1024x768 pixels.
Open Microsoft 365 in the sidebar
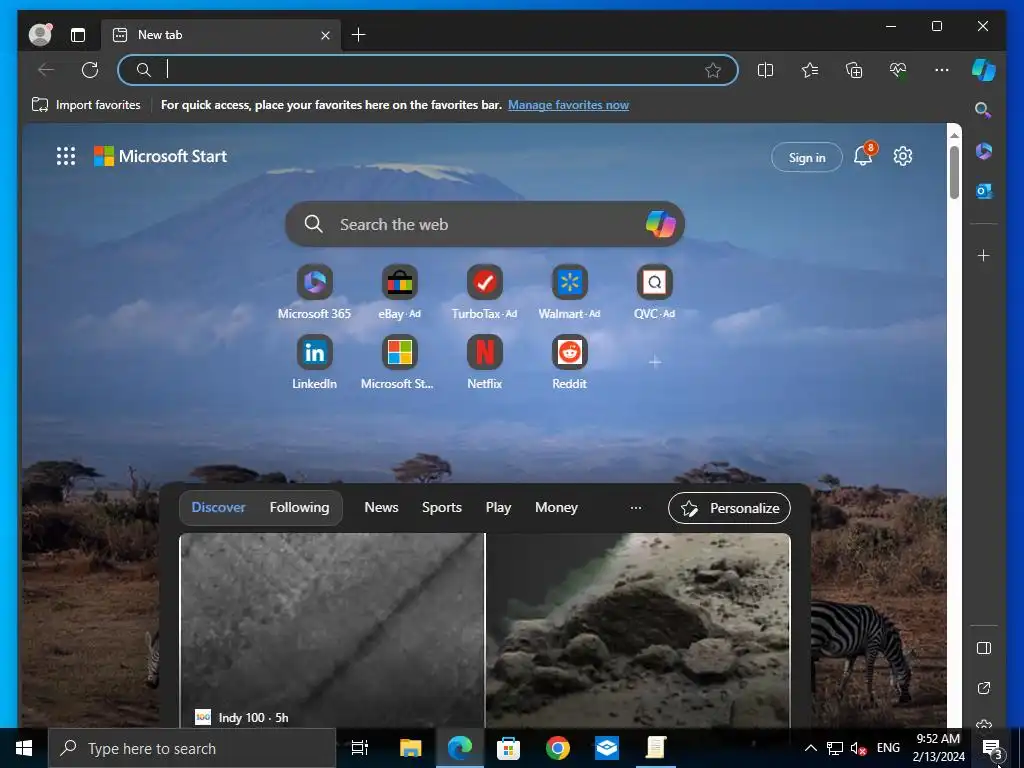(984, 152)
